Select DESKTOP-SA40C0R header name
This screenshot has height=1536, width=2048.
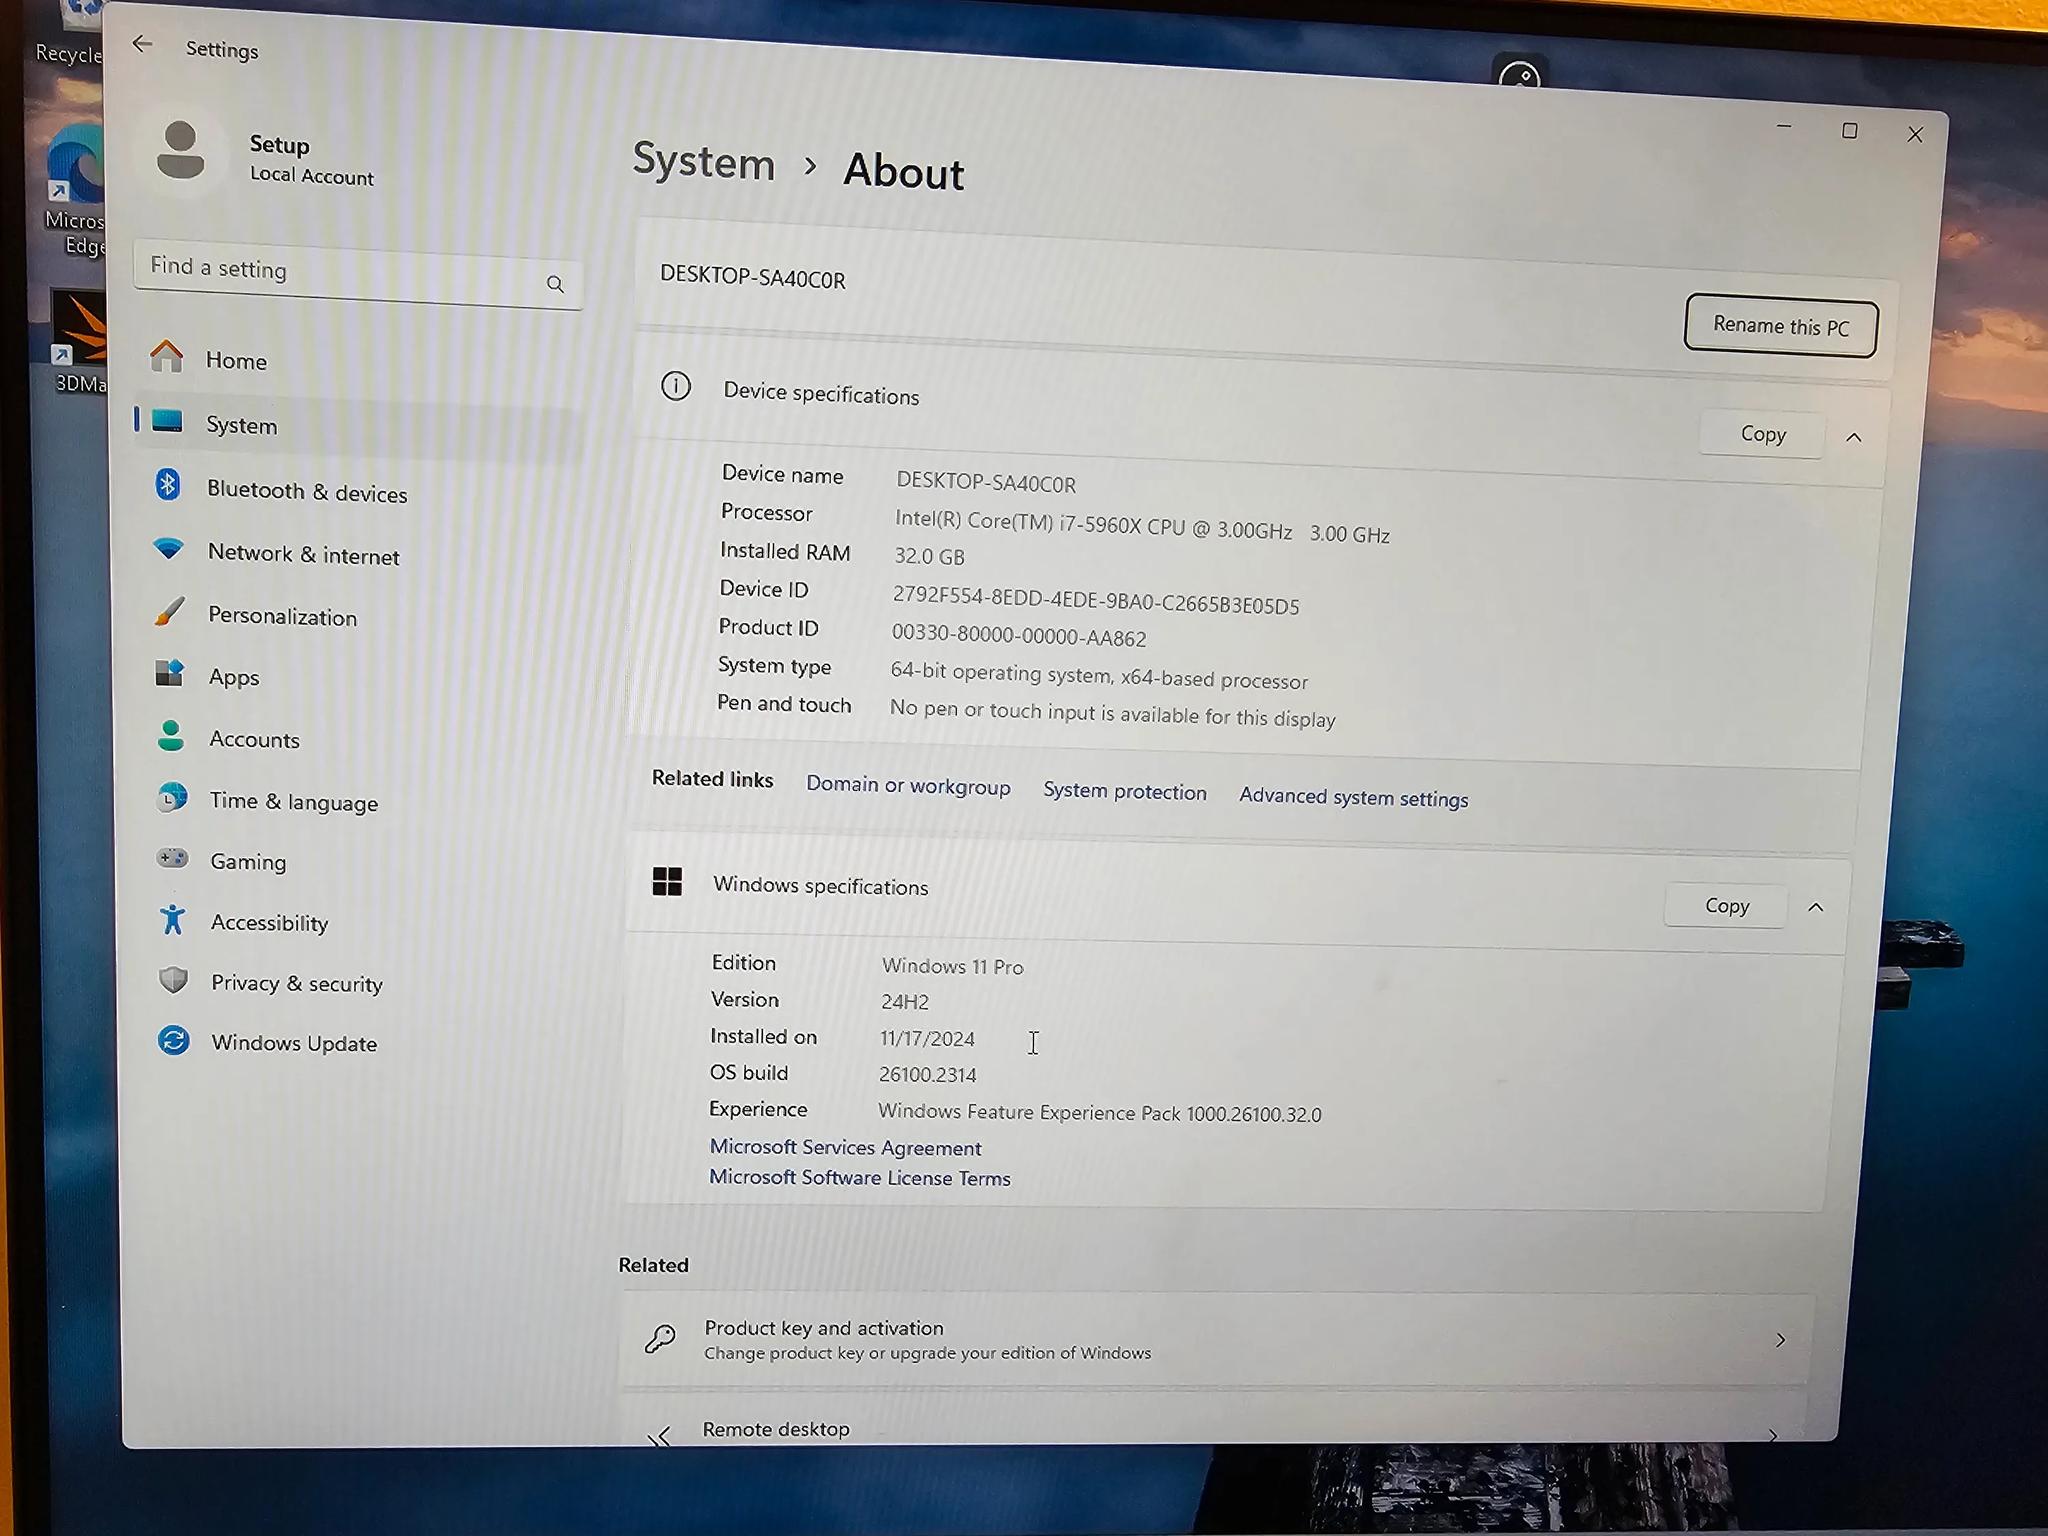[753, 277]
